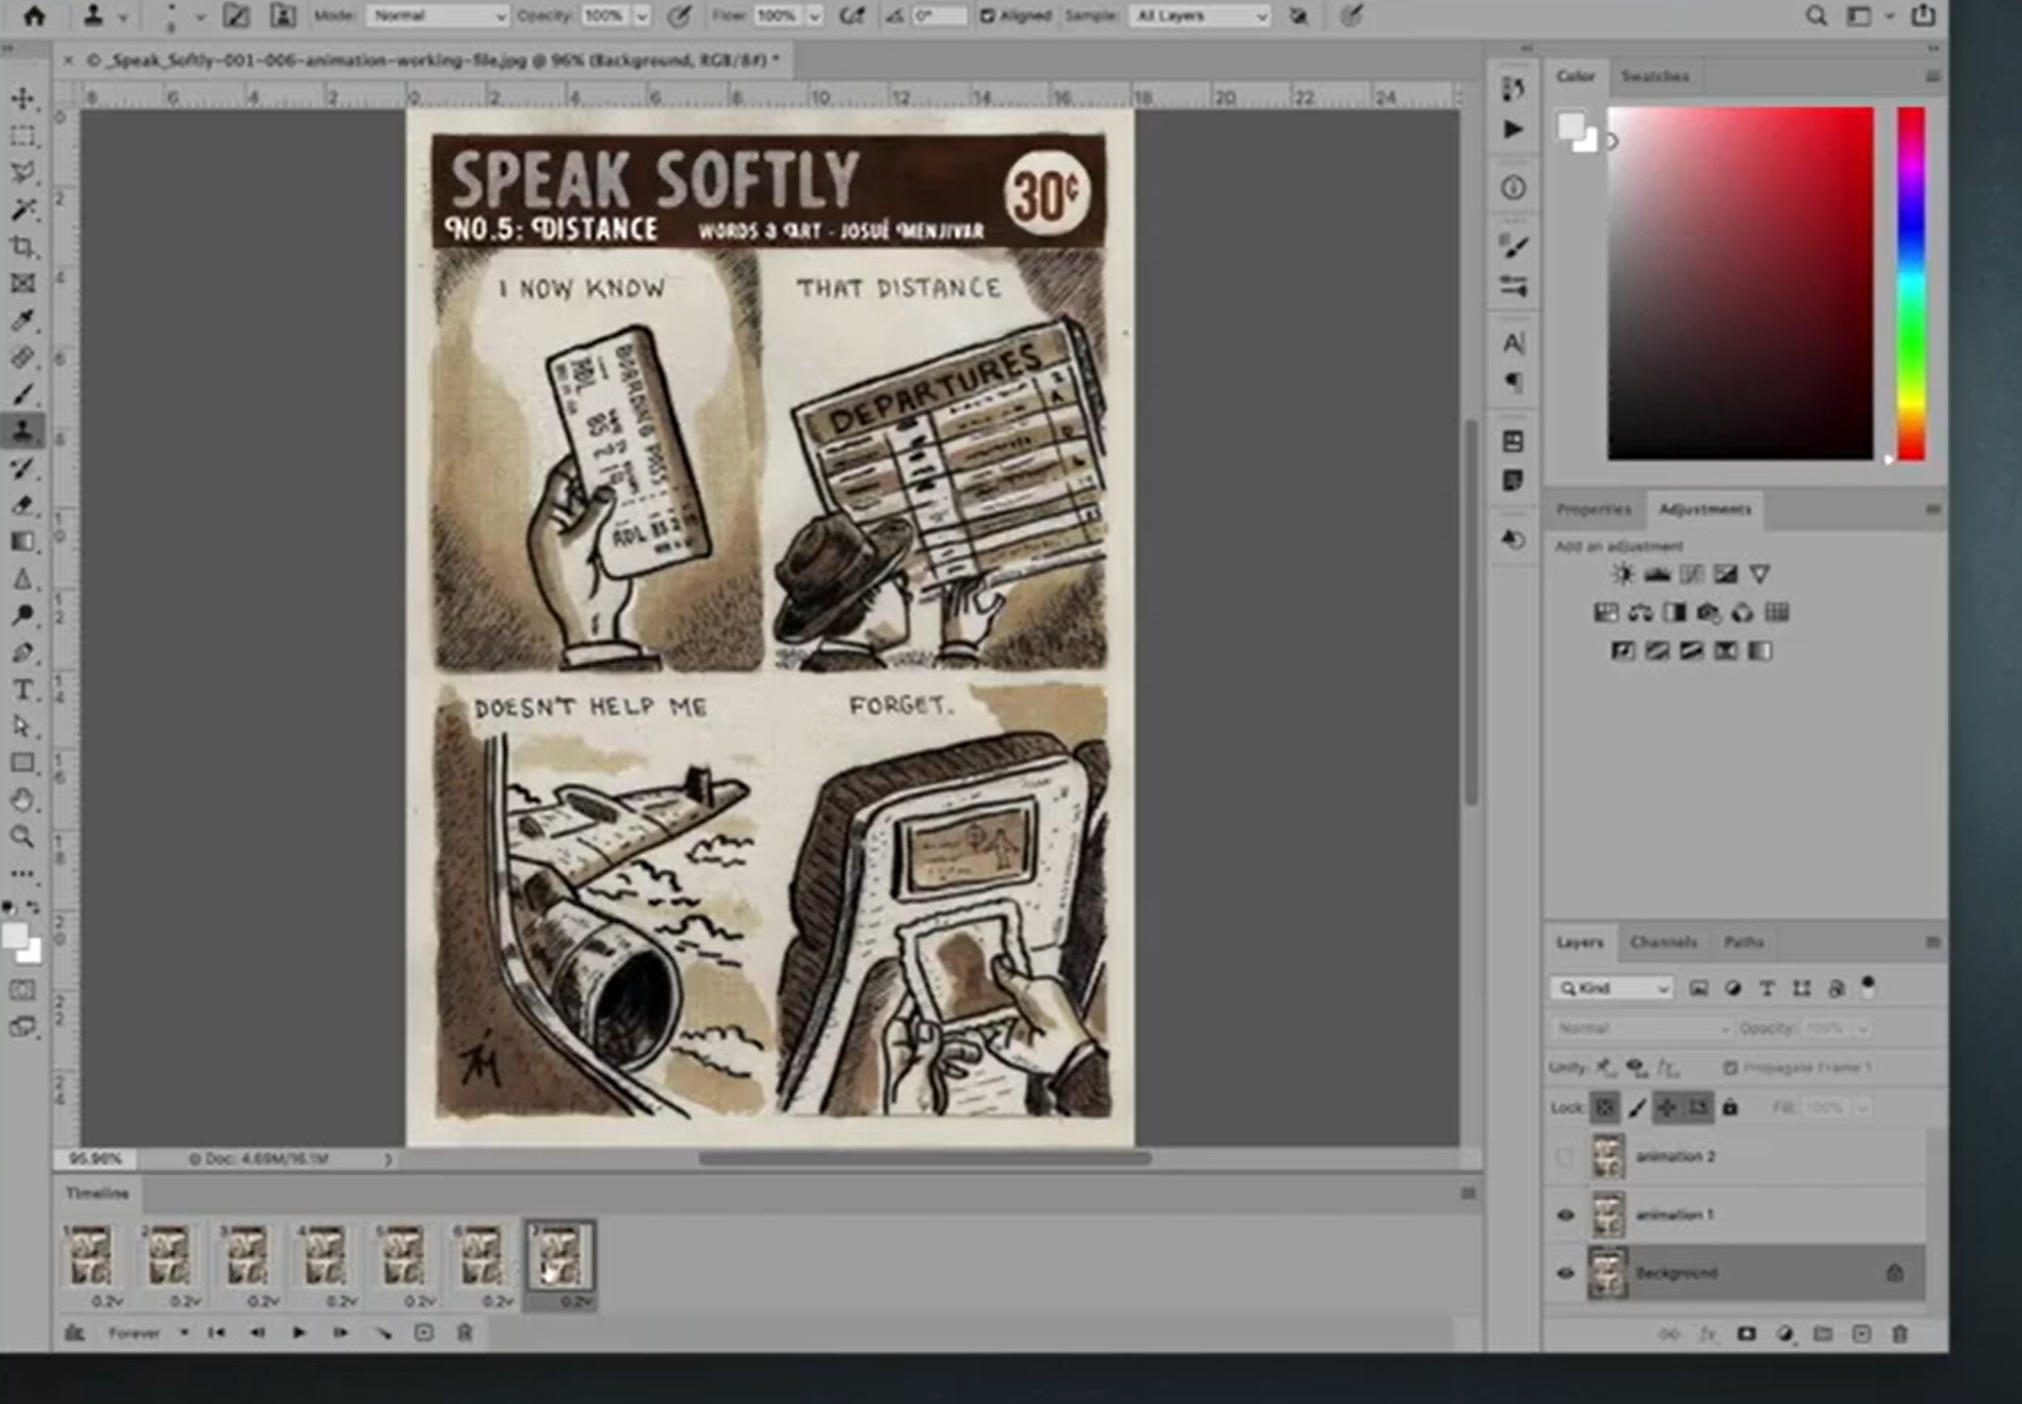Viewport: 2022px width, 1404px height.
Task: Toggle lock transparent pixels
Action: pos(1605,1107)
